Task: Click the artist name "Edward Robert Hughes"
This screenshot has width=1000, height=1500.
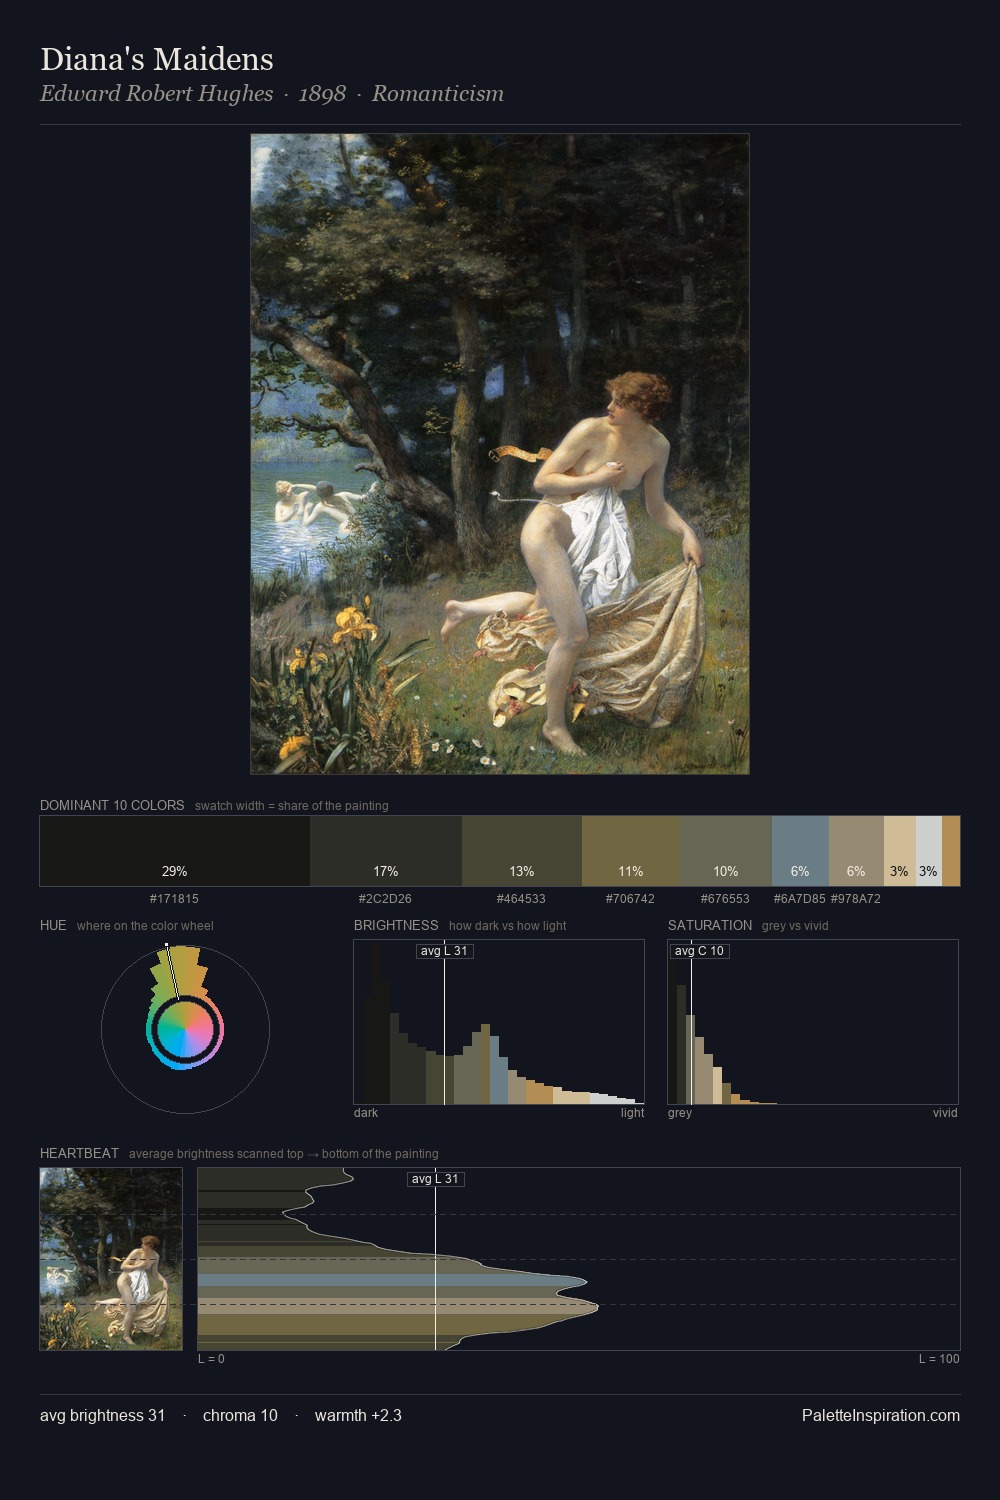Action: pos(156,94)
